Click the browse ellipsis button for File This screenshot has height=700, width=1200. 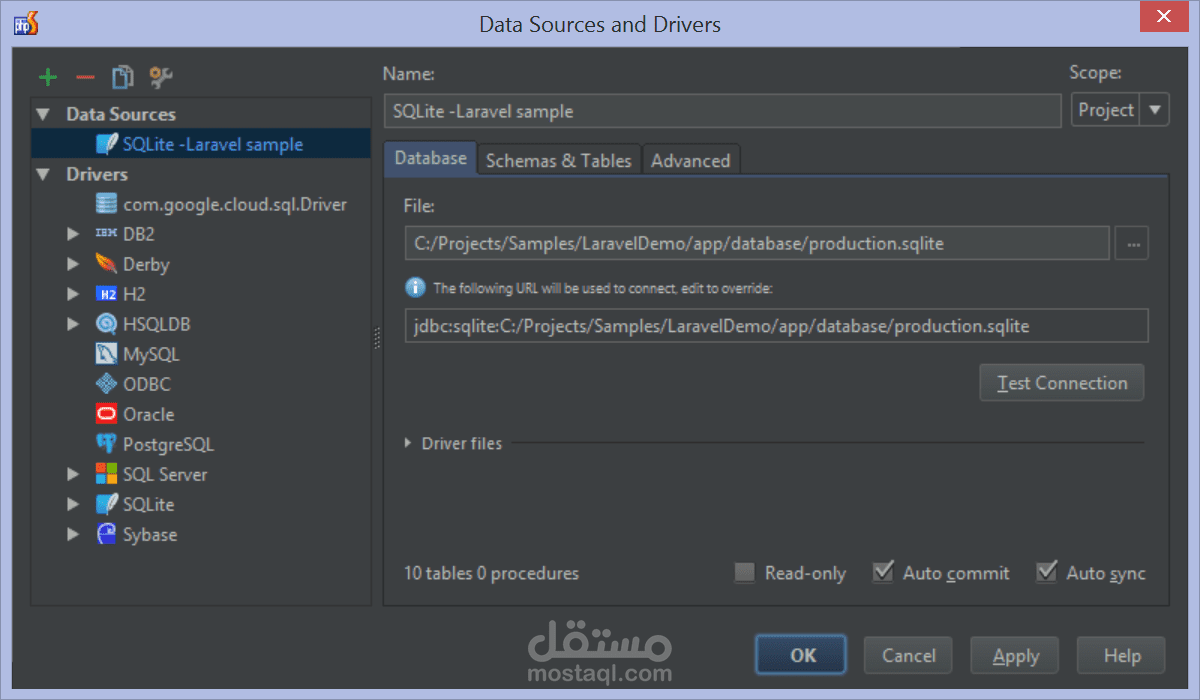click(x=1132, y=243)
